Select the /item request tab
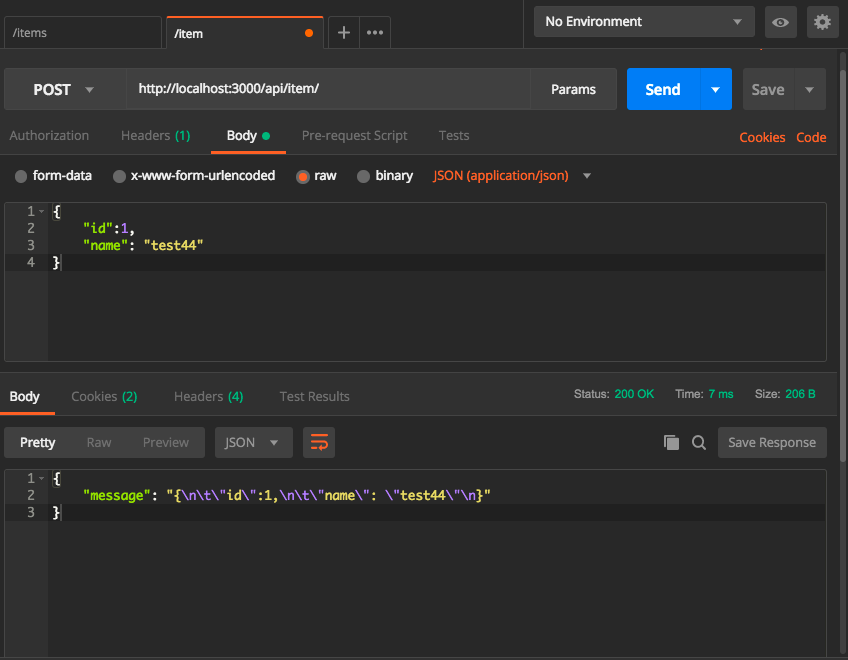 point(244,33)
